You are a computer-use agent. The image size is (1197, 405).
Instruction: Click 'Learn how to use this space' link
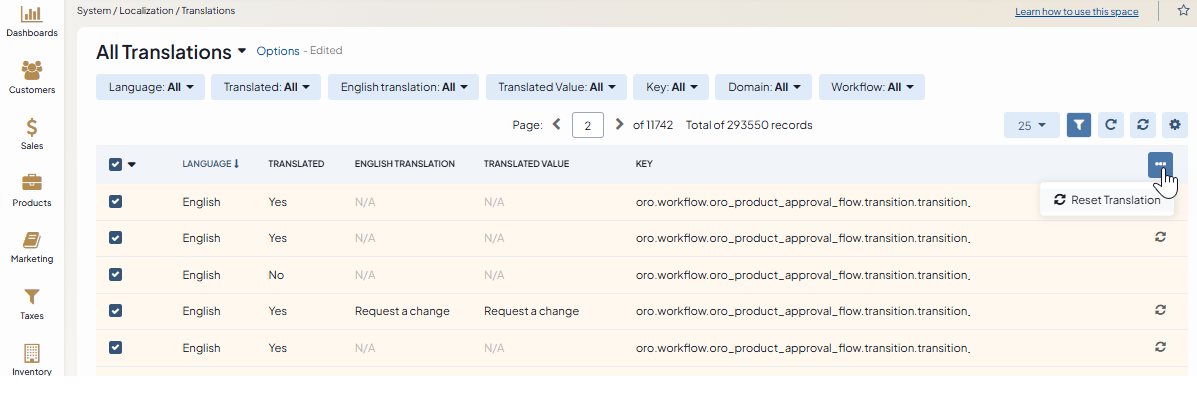click(1076, 12)
